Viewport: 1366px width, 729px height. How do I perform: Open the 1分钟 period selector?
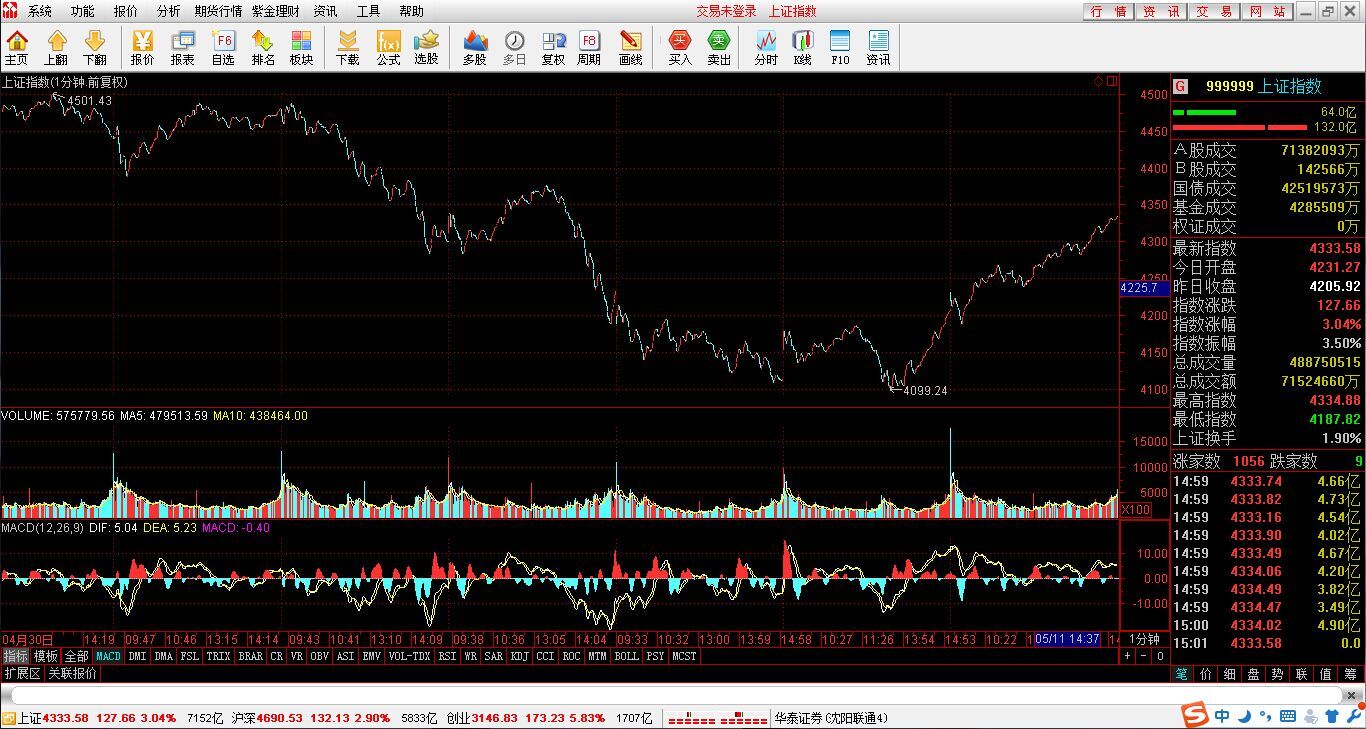(1144, 639)
